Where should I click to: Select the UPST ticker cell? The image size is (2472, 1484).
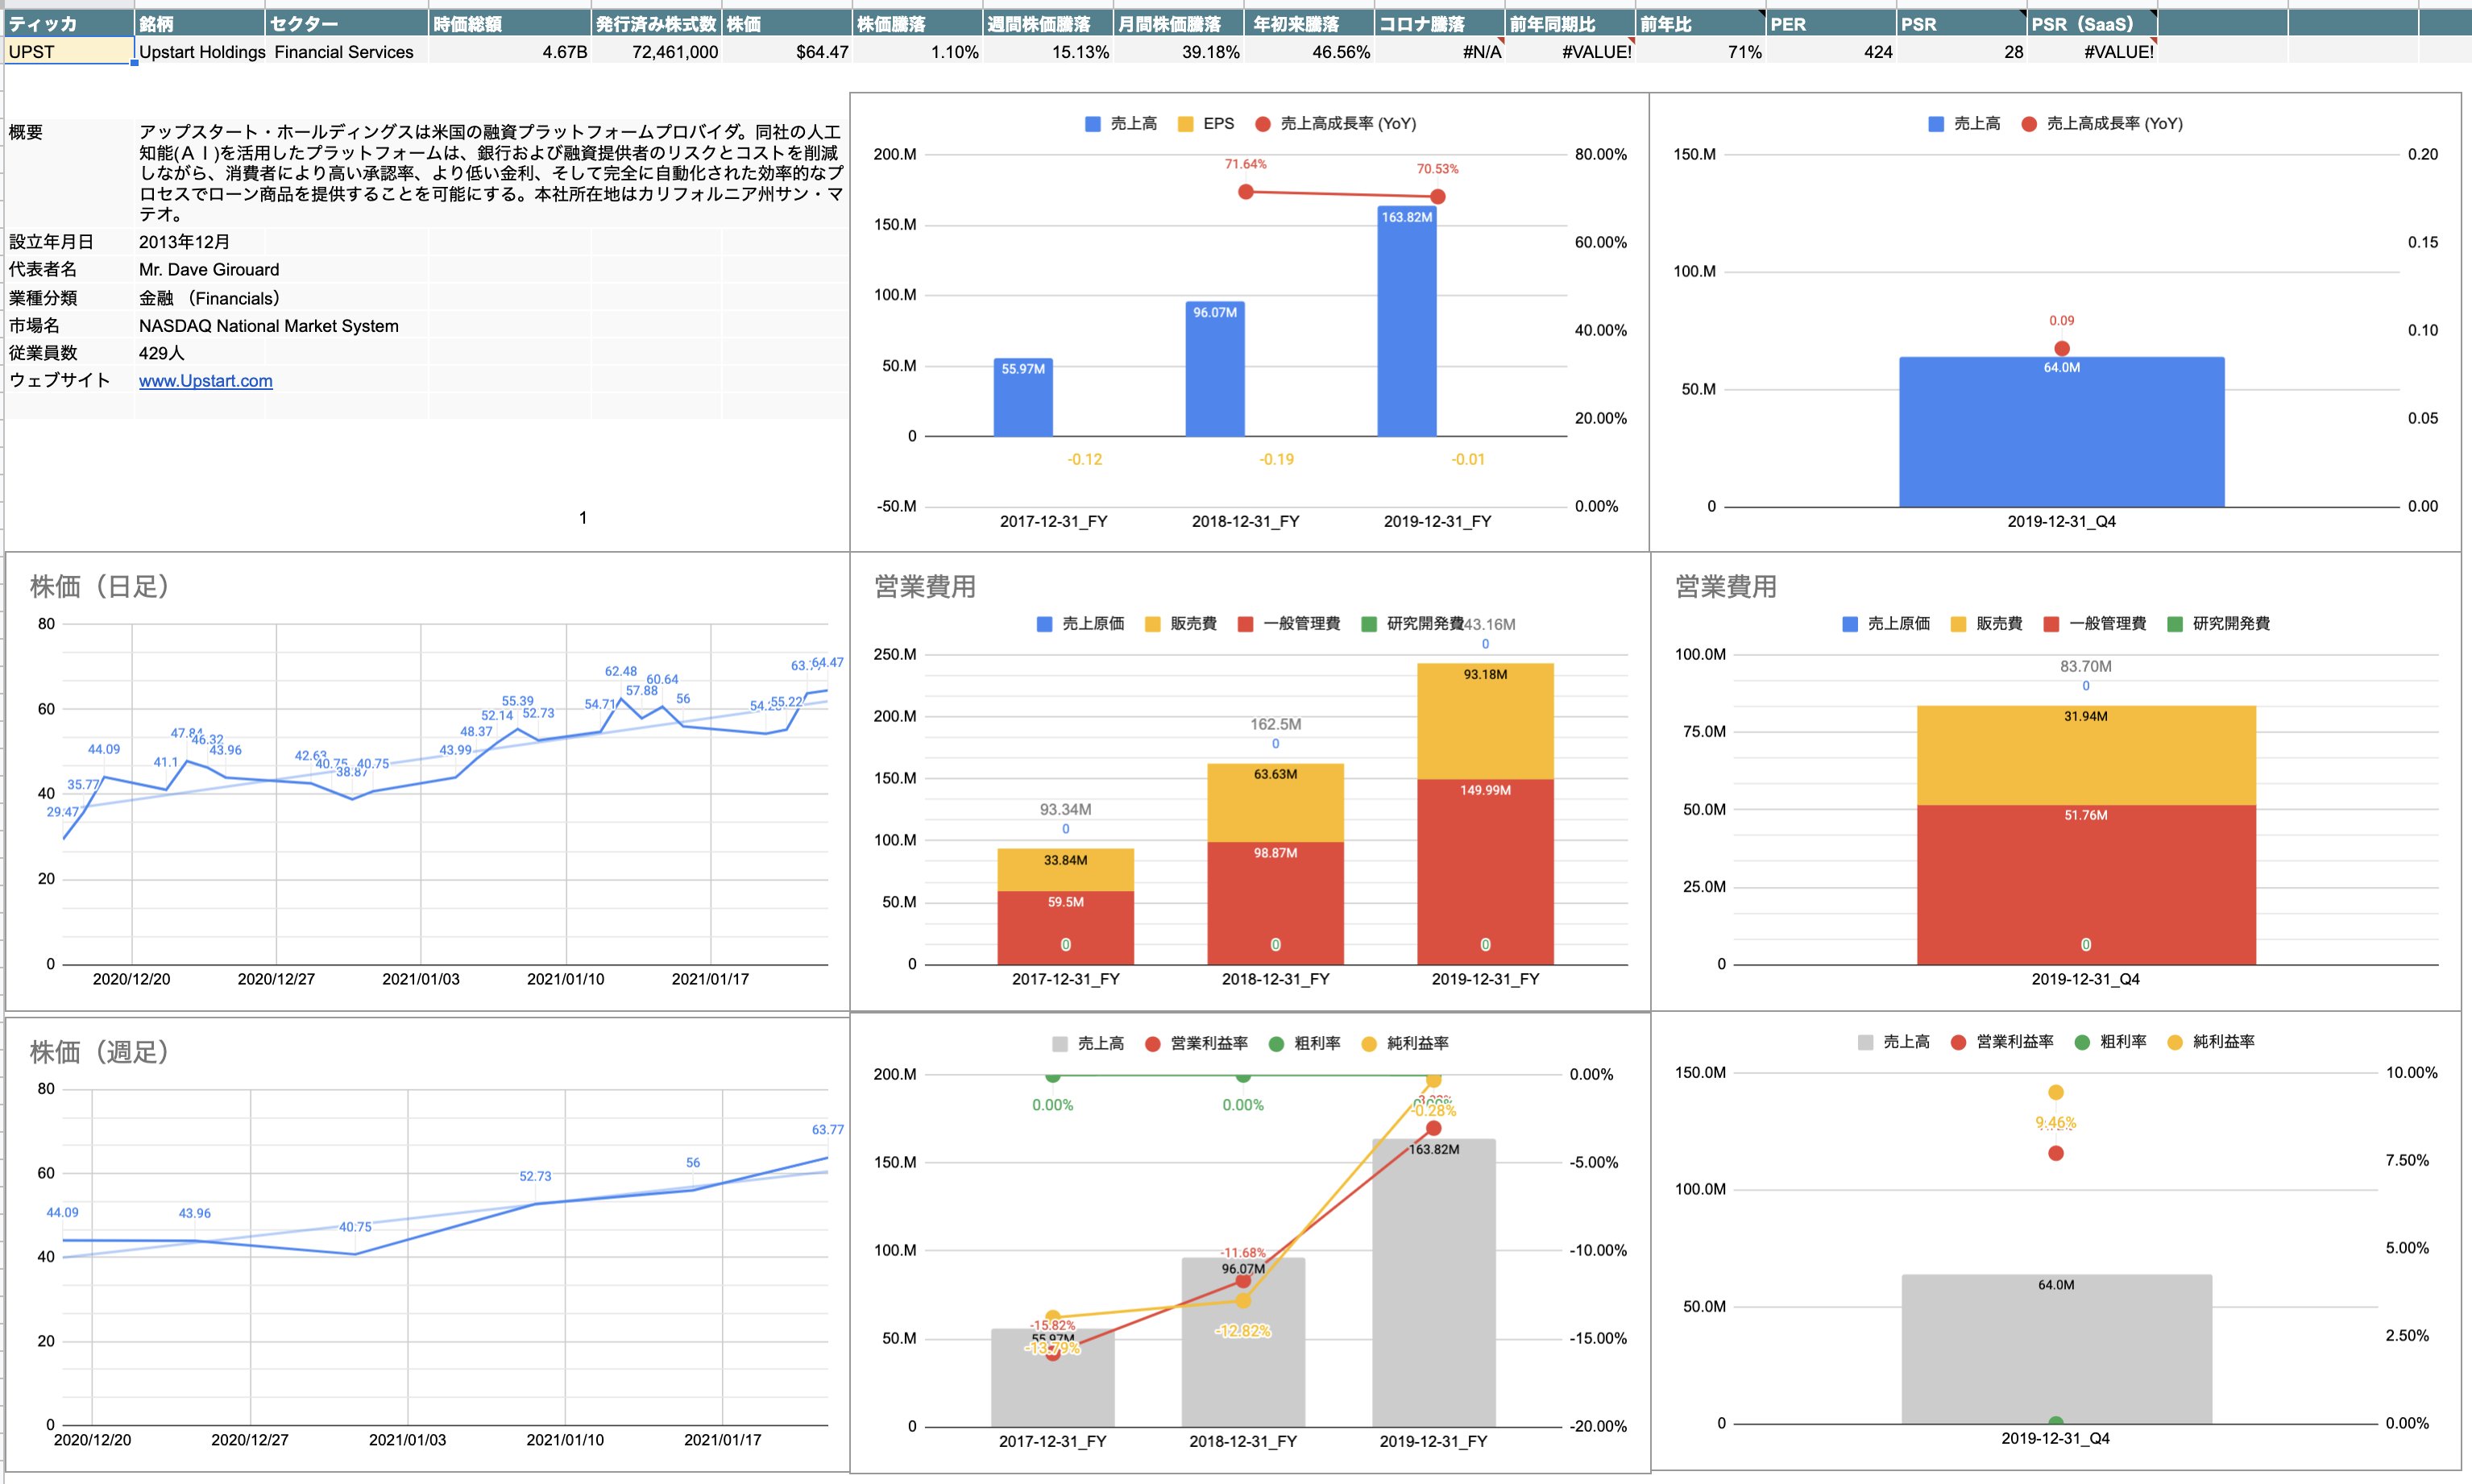69,51
